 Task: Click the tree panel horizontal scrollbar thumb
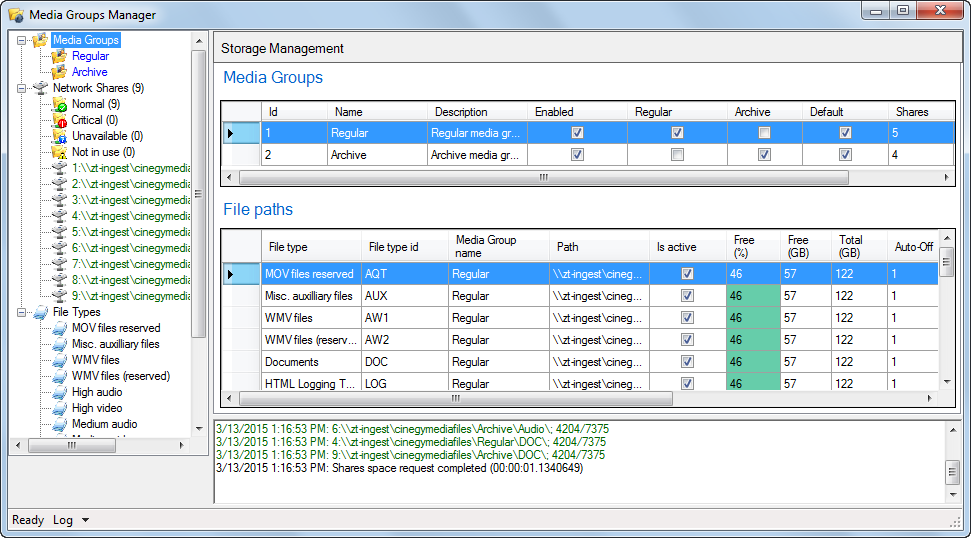72,445
